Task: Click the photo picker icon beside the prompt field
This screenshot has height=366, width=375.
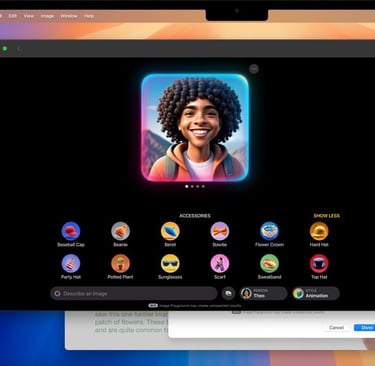Action: [x=228, y=293]
